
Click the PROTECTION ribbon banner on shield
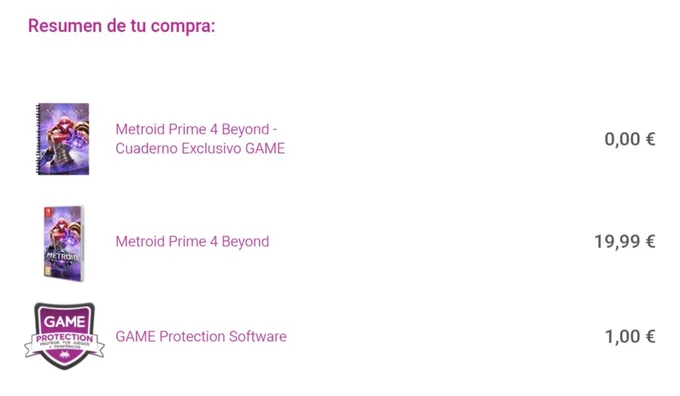coord(64,341)
